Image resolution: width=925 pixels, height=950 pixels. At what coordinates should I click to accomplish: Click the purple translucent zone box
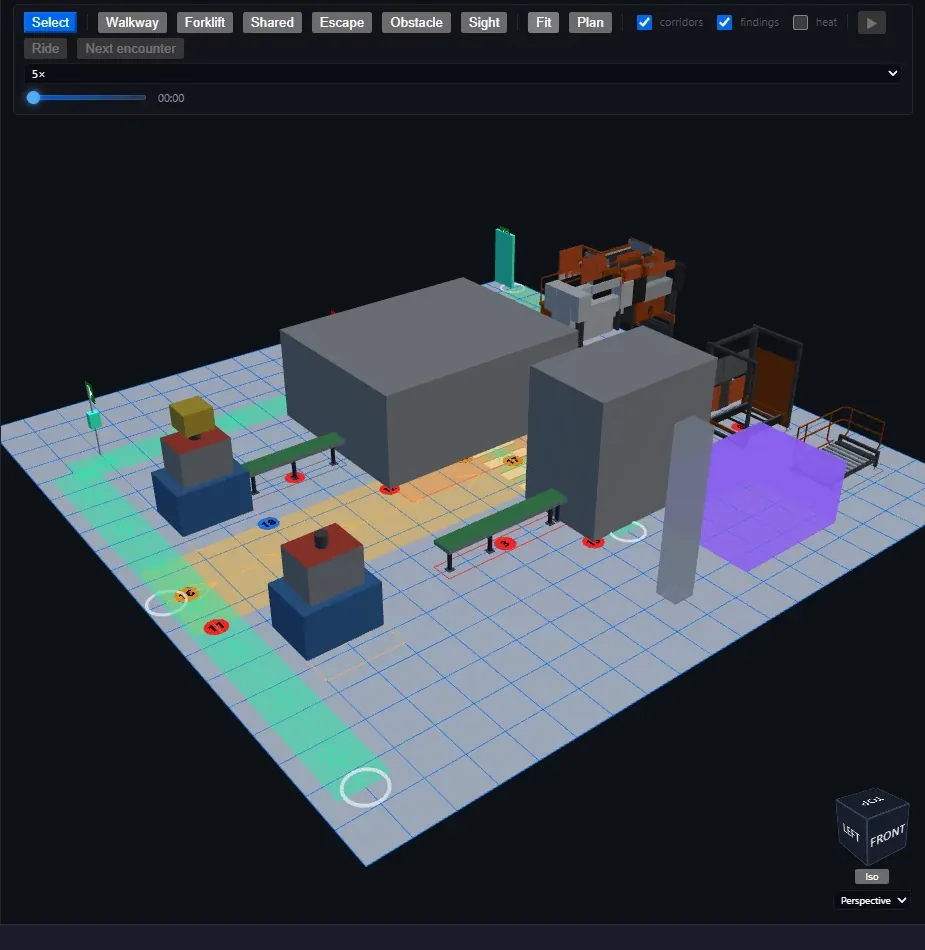coord(772,497)
